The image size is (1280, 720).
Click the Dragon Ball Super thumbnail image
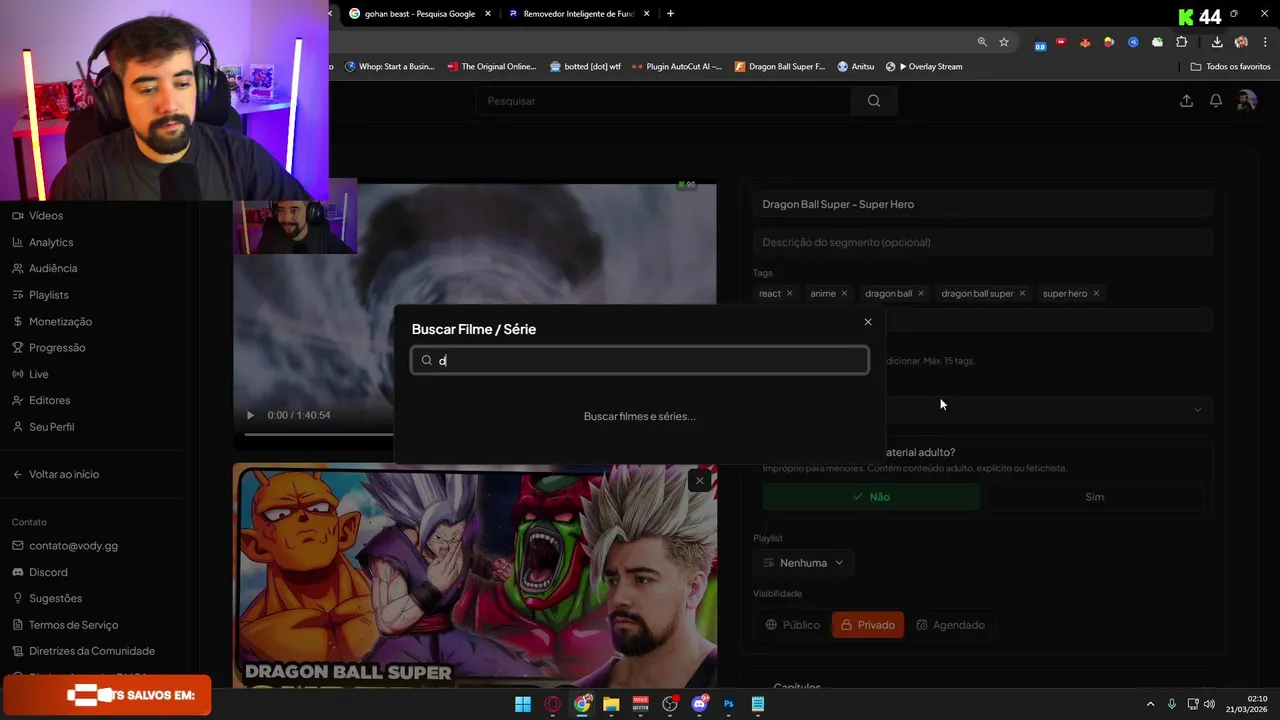475,576
